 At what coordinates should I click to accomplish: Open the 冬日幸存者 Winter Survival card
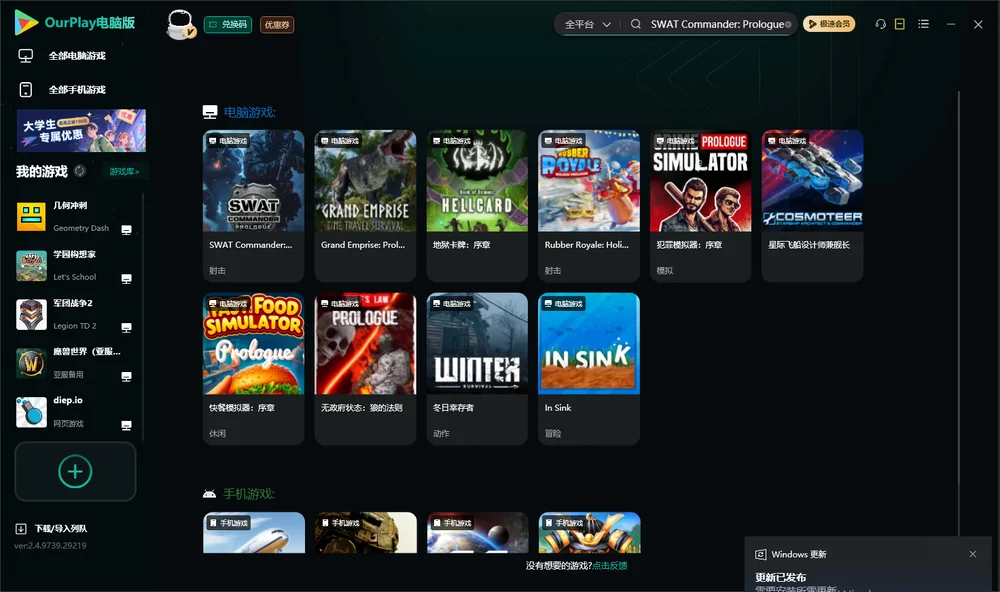point(477,368)
